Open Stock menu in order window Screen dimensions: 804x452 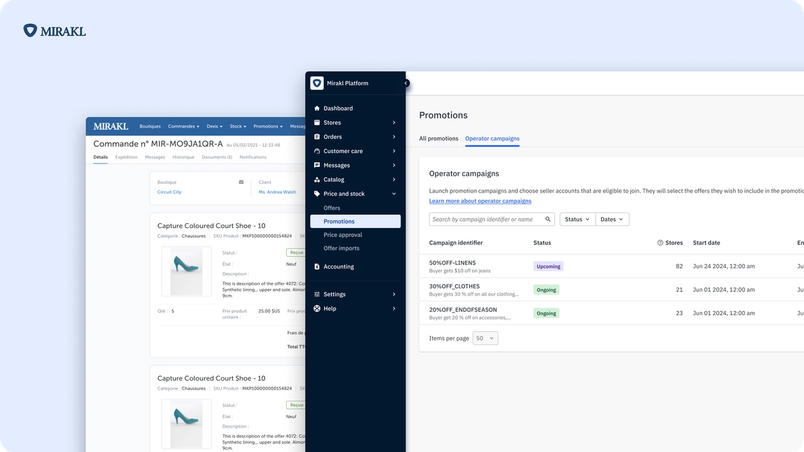[238, 126]
